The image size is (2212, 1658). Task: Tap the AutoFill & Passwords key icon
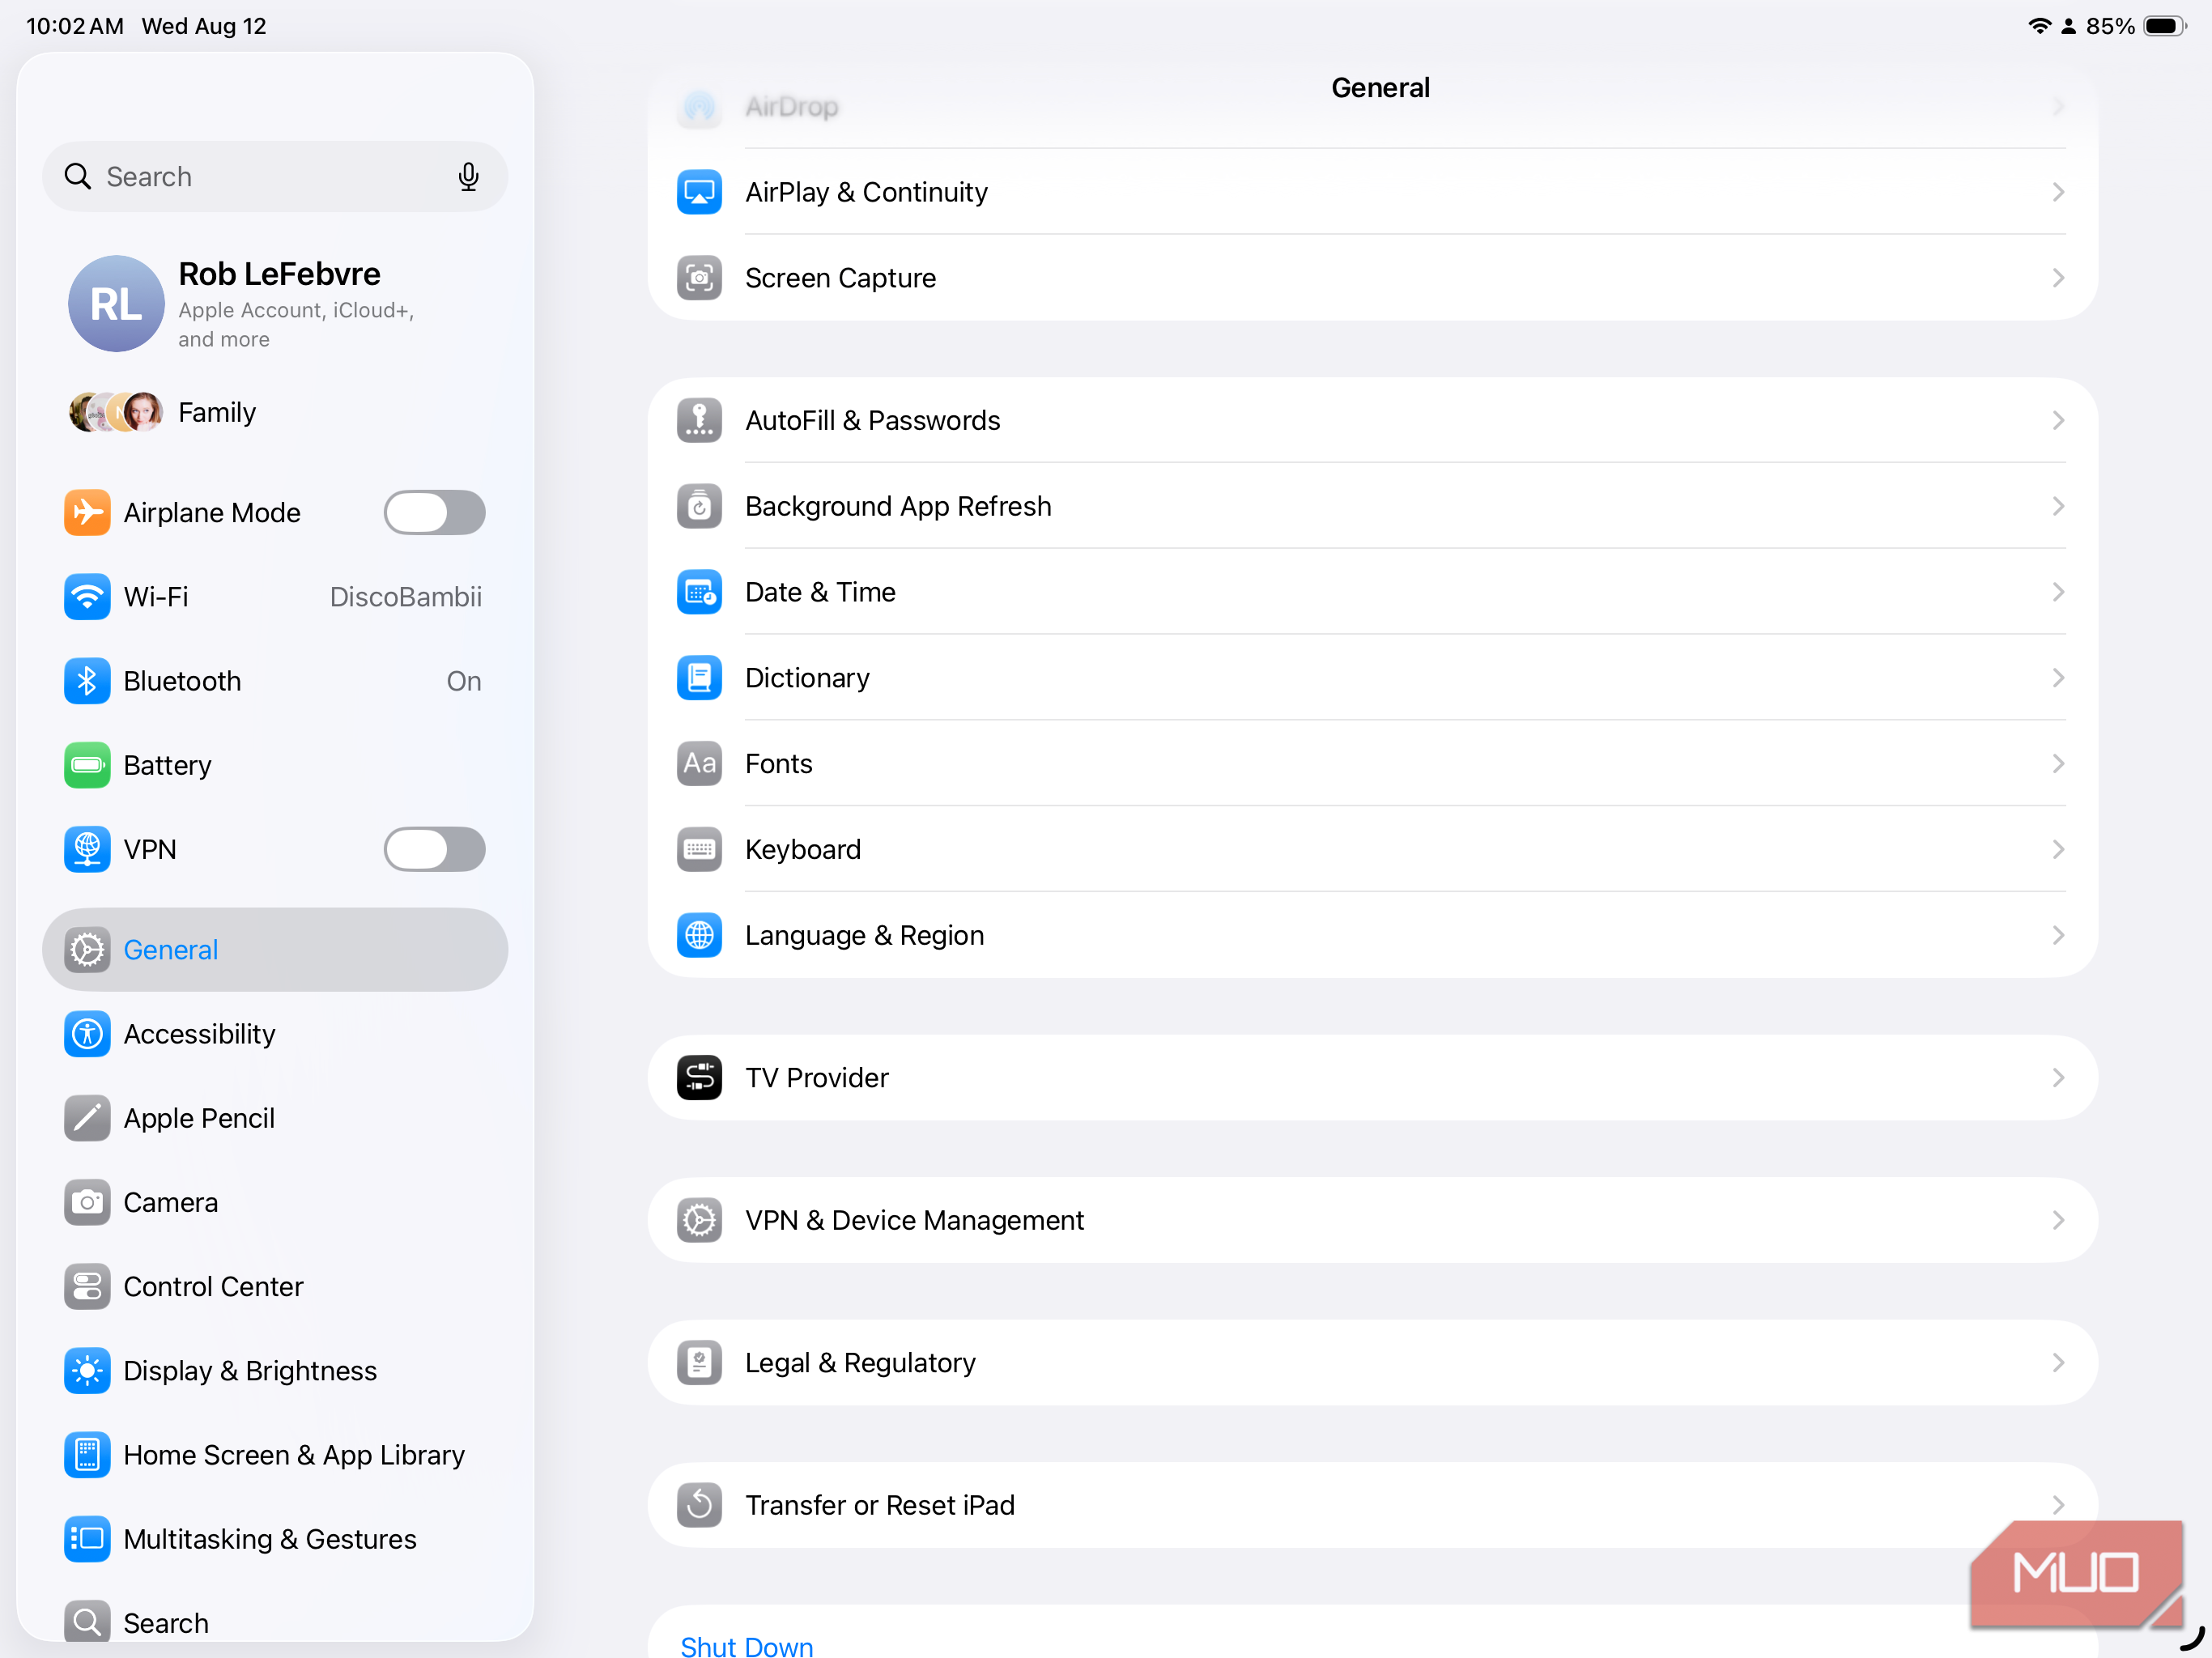[699, 420]
